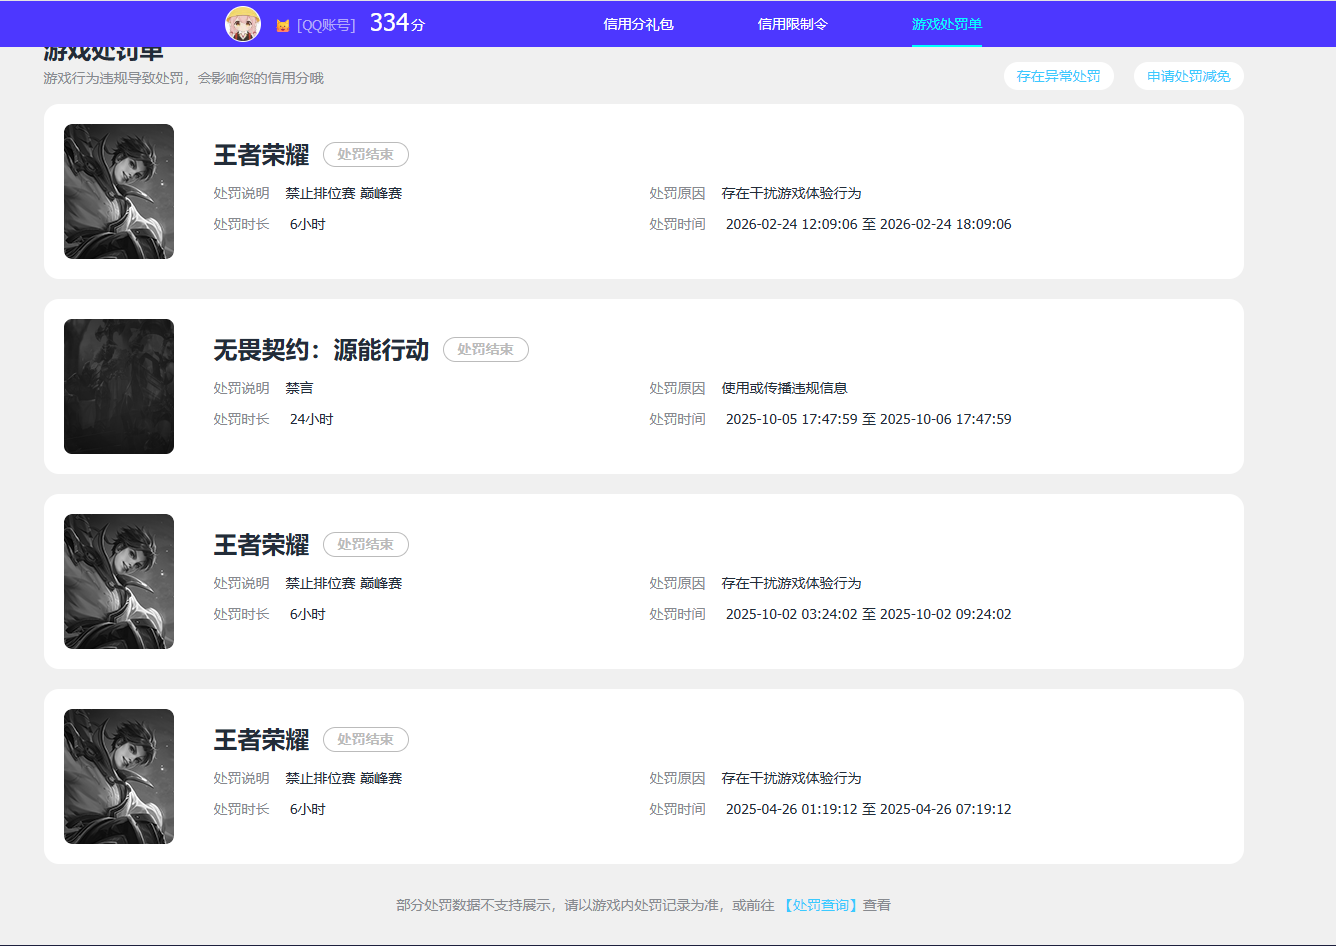
Task: Click 存在干扰游戏体验行为 in the 2025-10-02 card
Action: click(x=792, y=583)
